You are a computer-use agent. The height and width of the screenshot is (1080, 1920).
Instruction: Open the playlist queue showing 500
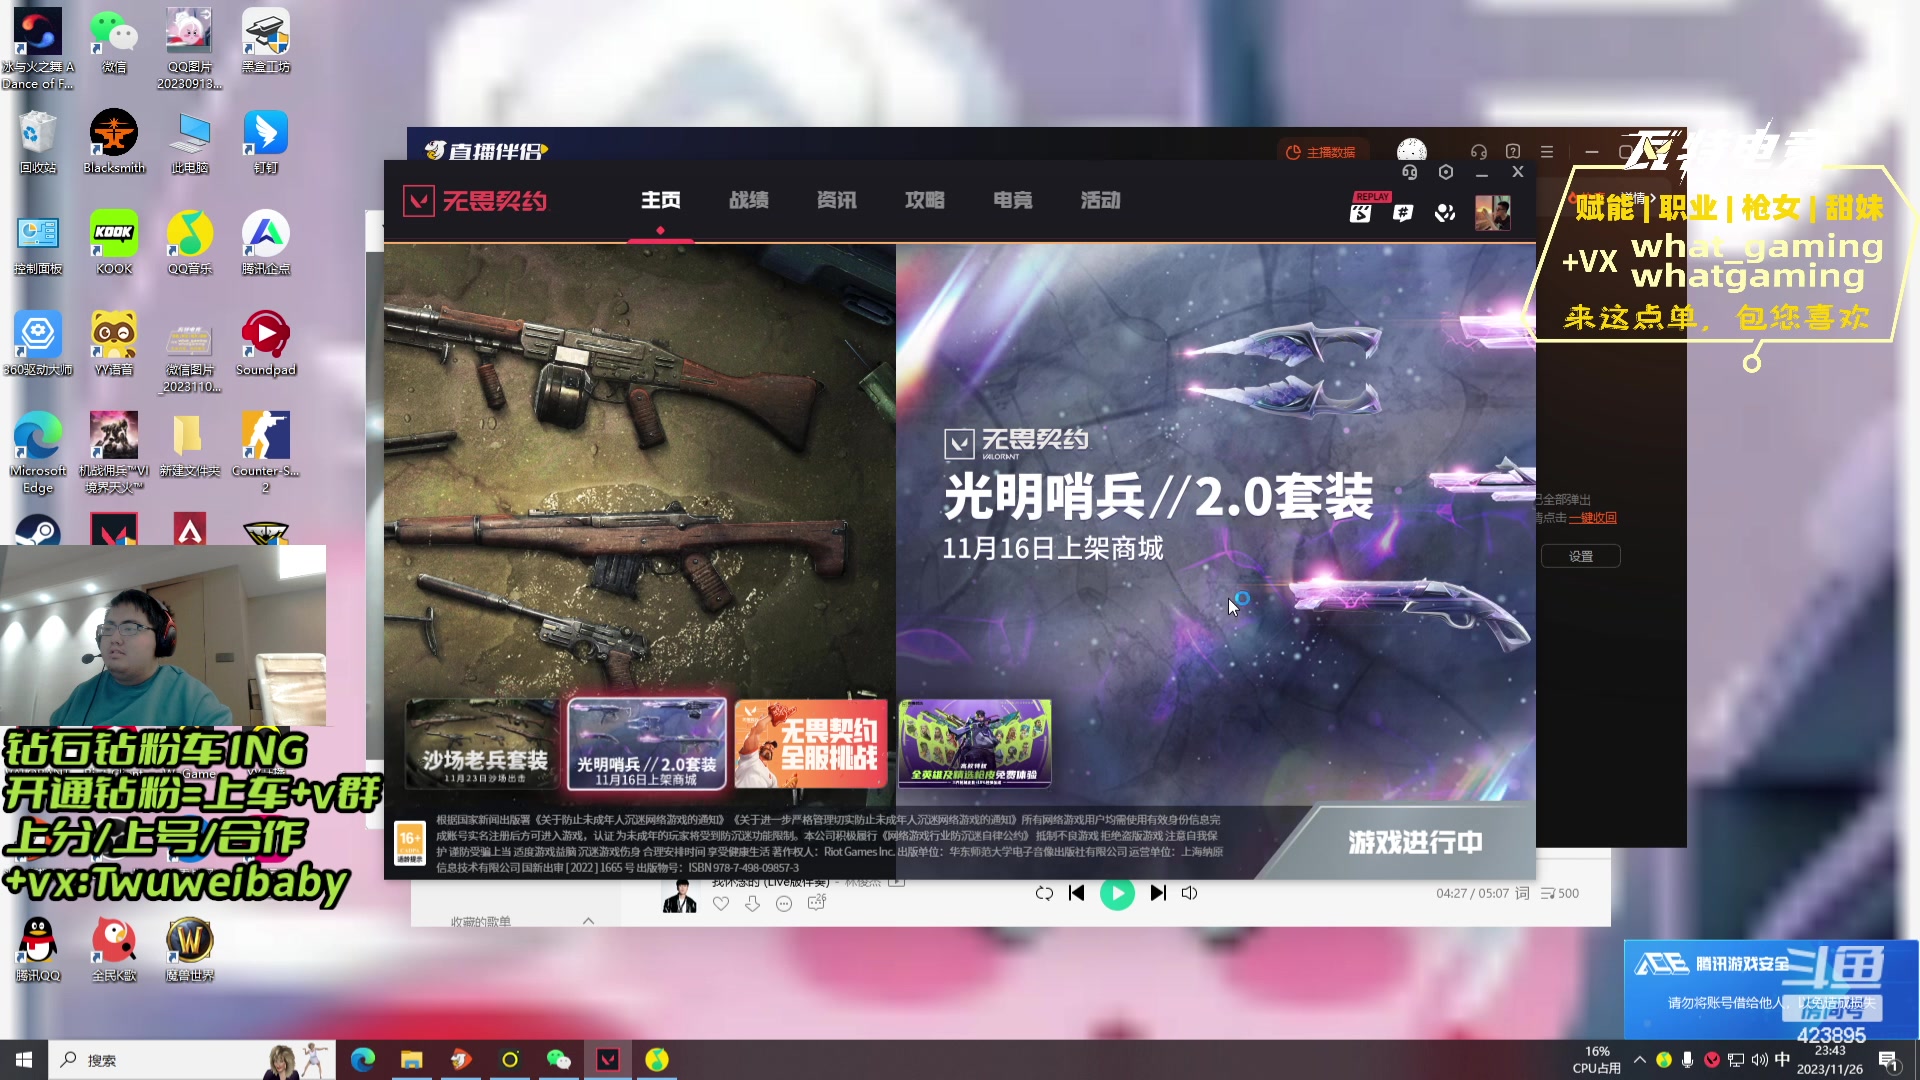click(x=1560, y=893)
